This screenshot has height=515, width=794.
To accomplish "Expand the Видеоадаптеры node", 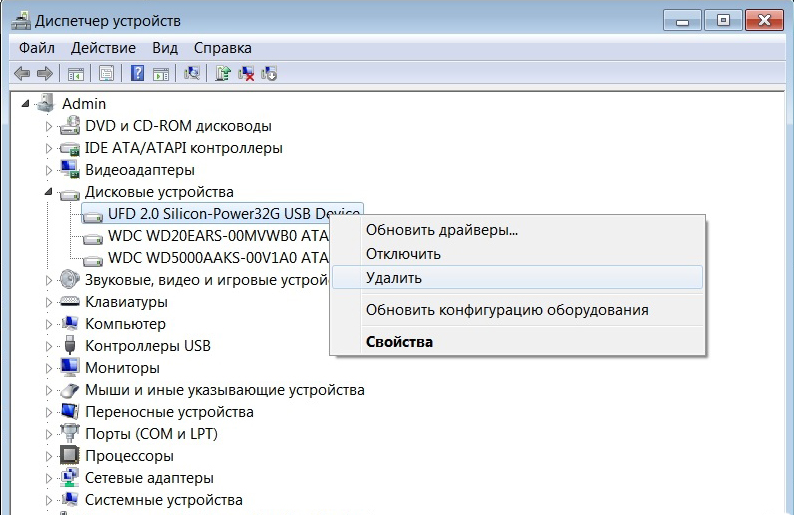I will tap(49, 170).
